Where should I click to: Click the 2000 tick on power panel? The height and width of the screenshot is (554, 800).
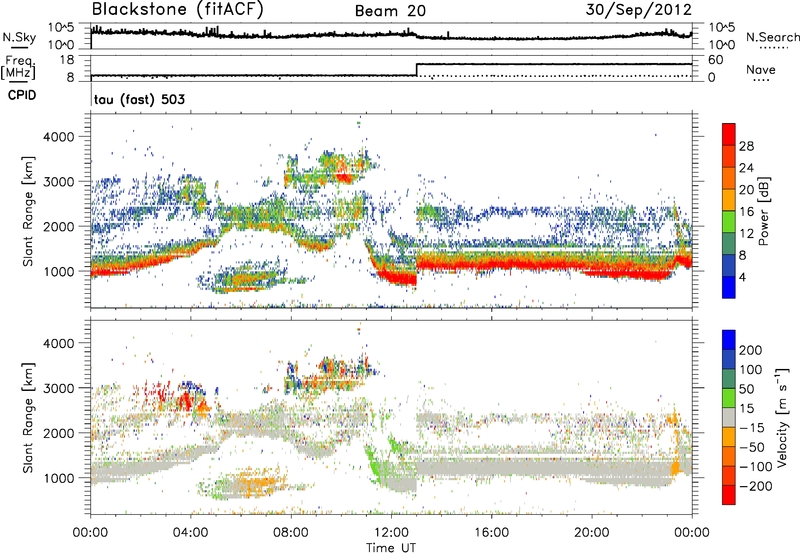[58, 226]
